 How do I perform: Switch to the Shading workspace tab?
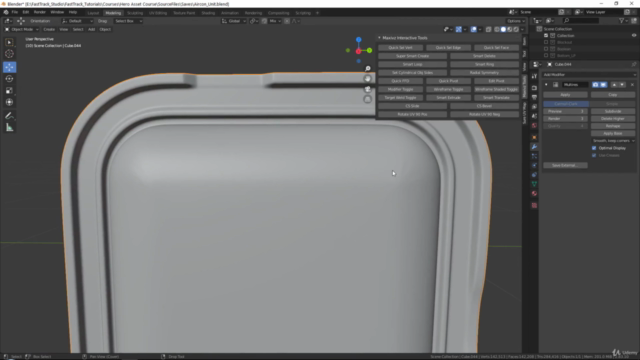(208, 13)
